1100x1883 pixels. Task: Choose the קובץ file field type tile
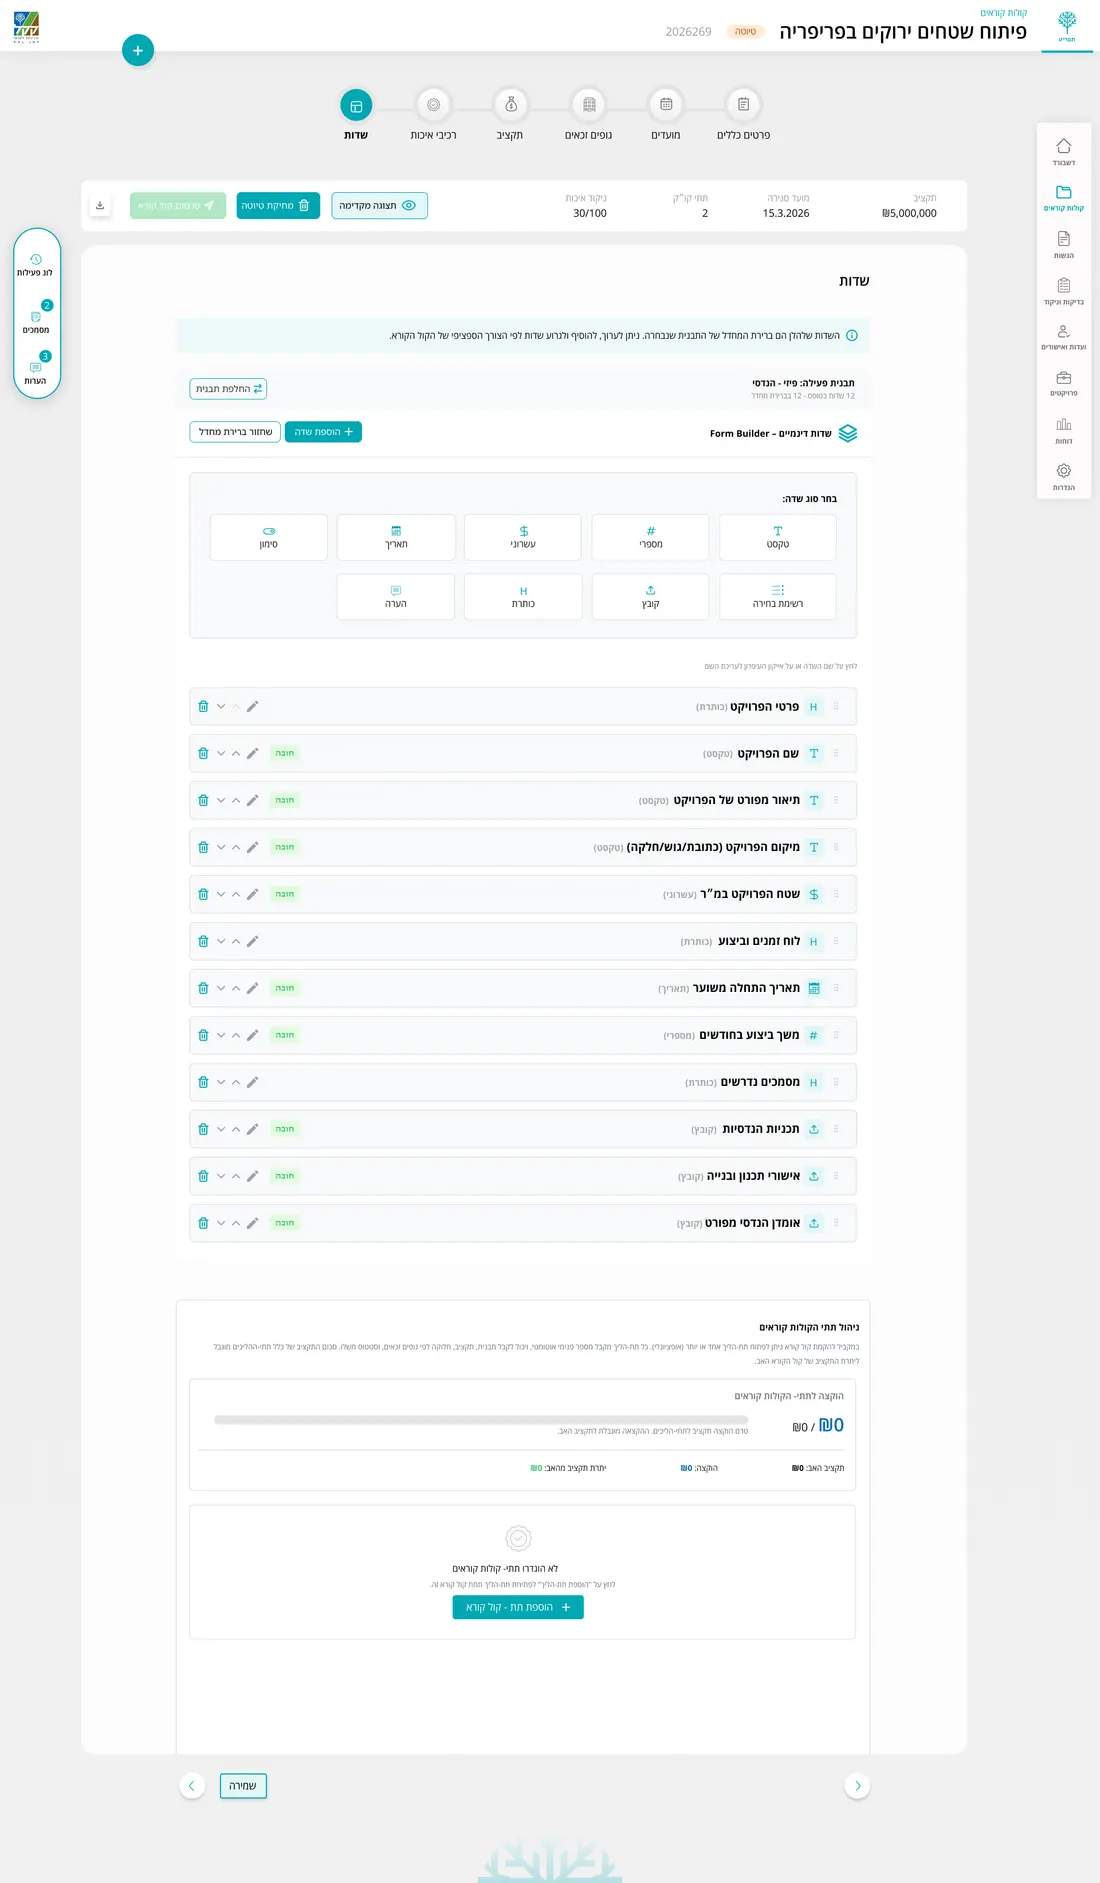point(651,597)
